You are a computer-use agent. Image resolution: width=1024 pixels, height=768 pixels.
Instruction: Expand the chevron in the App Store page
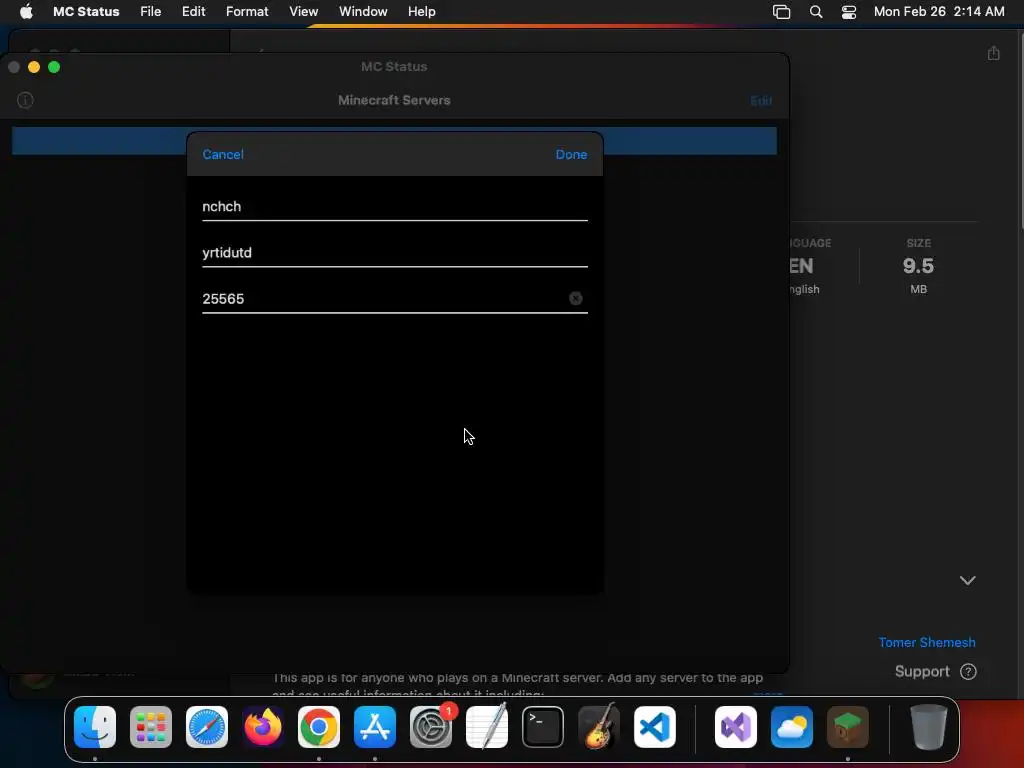(967, 581)
